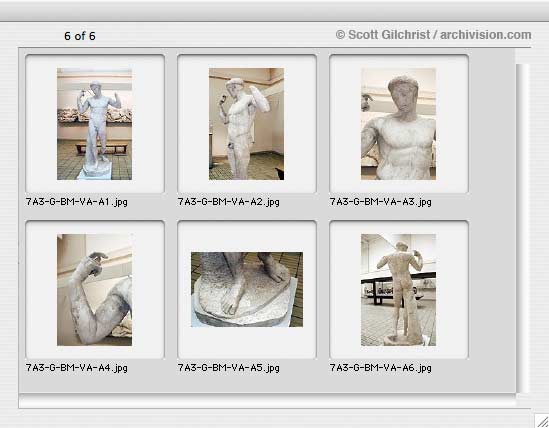Click the vertical scrollbar beside the thumbnails
The width and height of the screenshot is (549, 428).
tap(522, 228)
